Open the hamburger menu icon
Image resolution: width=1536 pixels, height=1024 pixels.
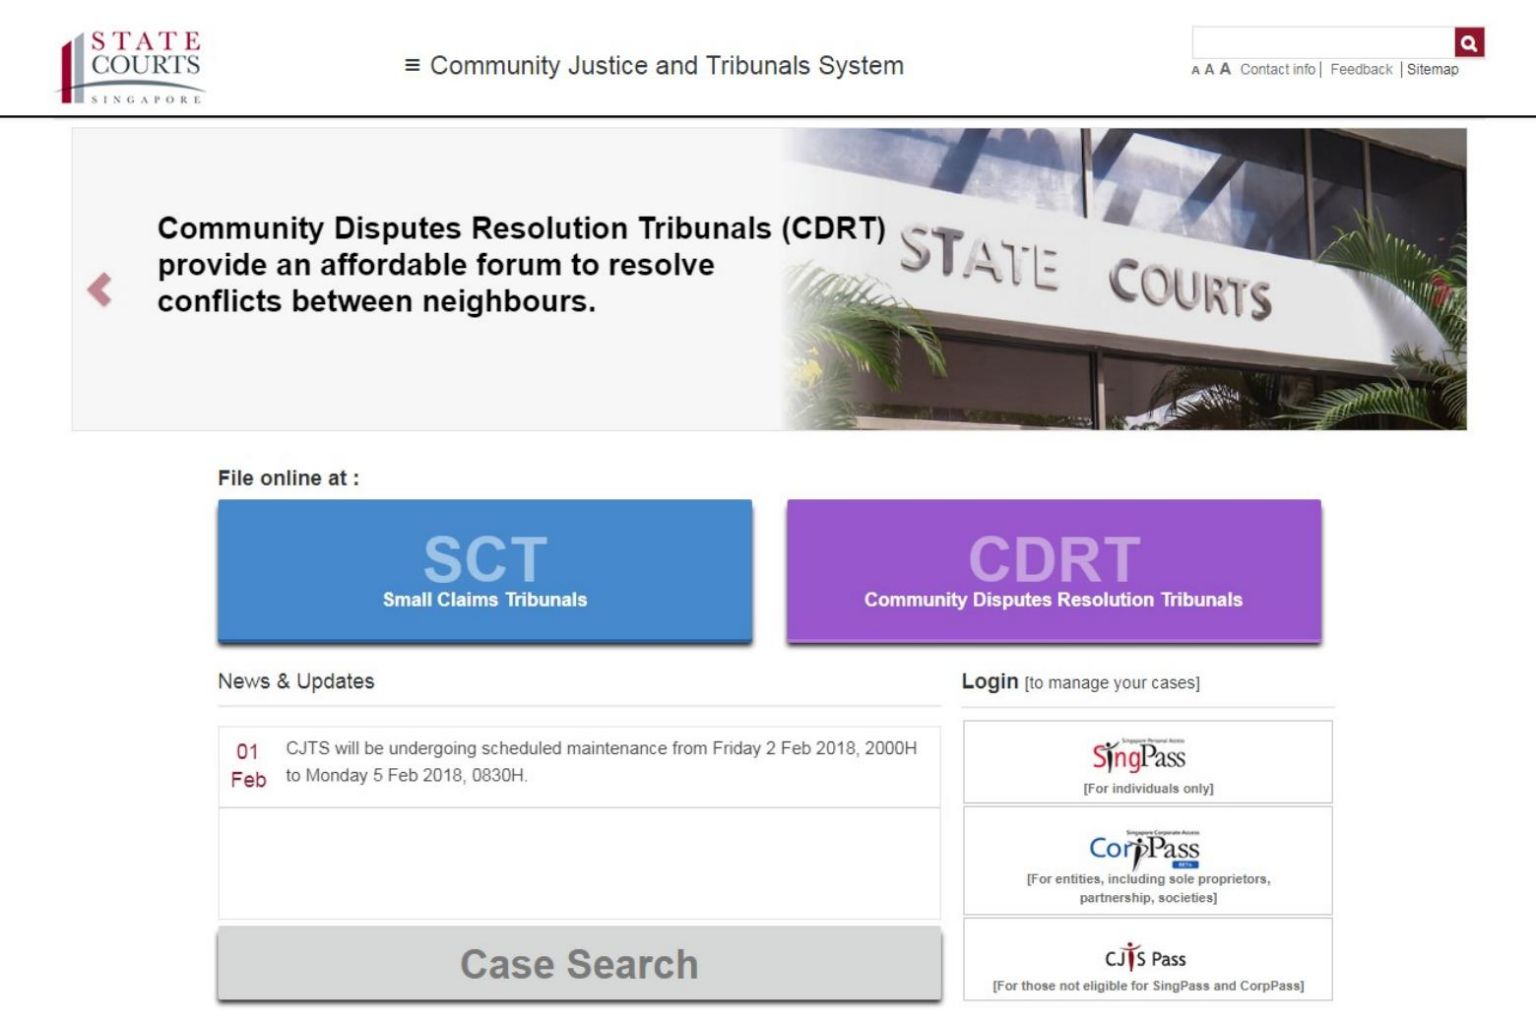[x=411, y=66]
